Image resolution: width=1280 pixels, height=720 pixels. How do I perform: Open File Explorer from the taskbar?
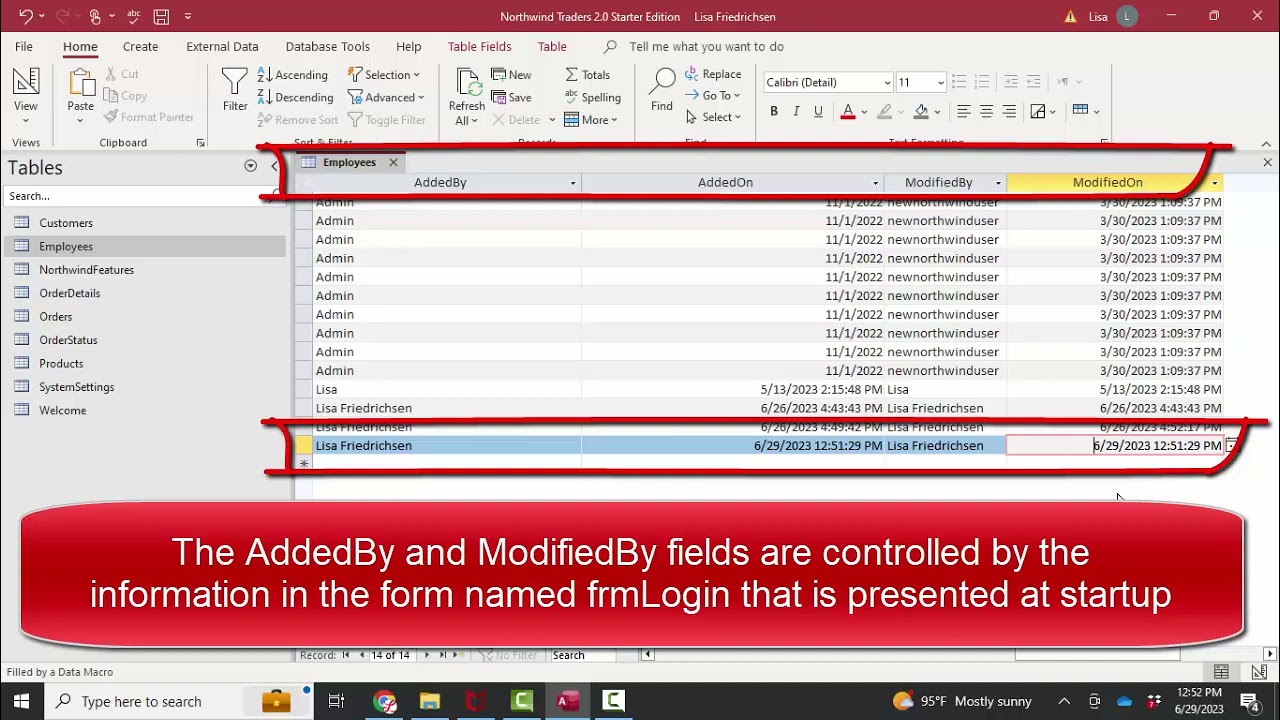pos(430,701)
